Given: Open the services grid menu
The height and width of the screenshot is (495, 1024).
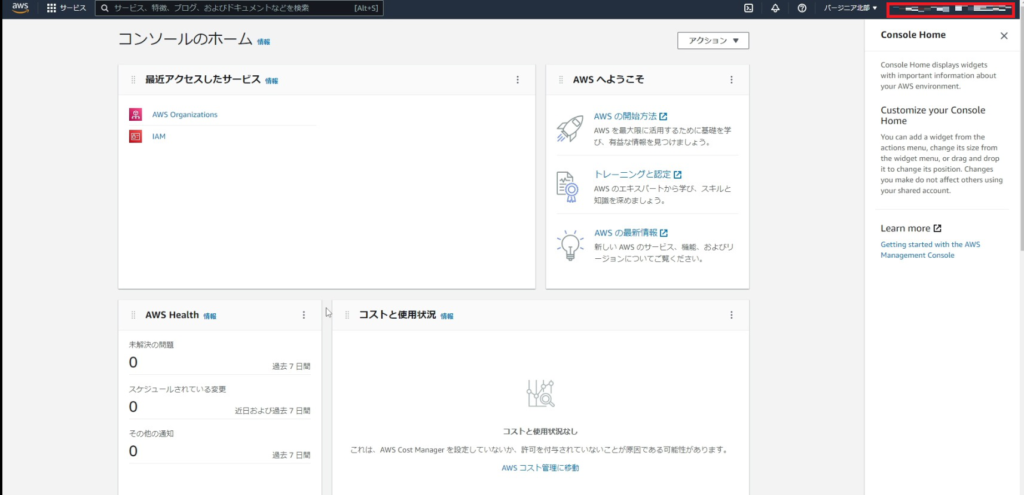Looking at the screenshot, I should (x=66, y=8).
